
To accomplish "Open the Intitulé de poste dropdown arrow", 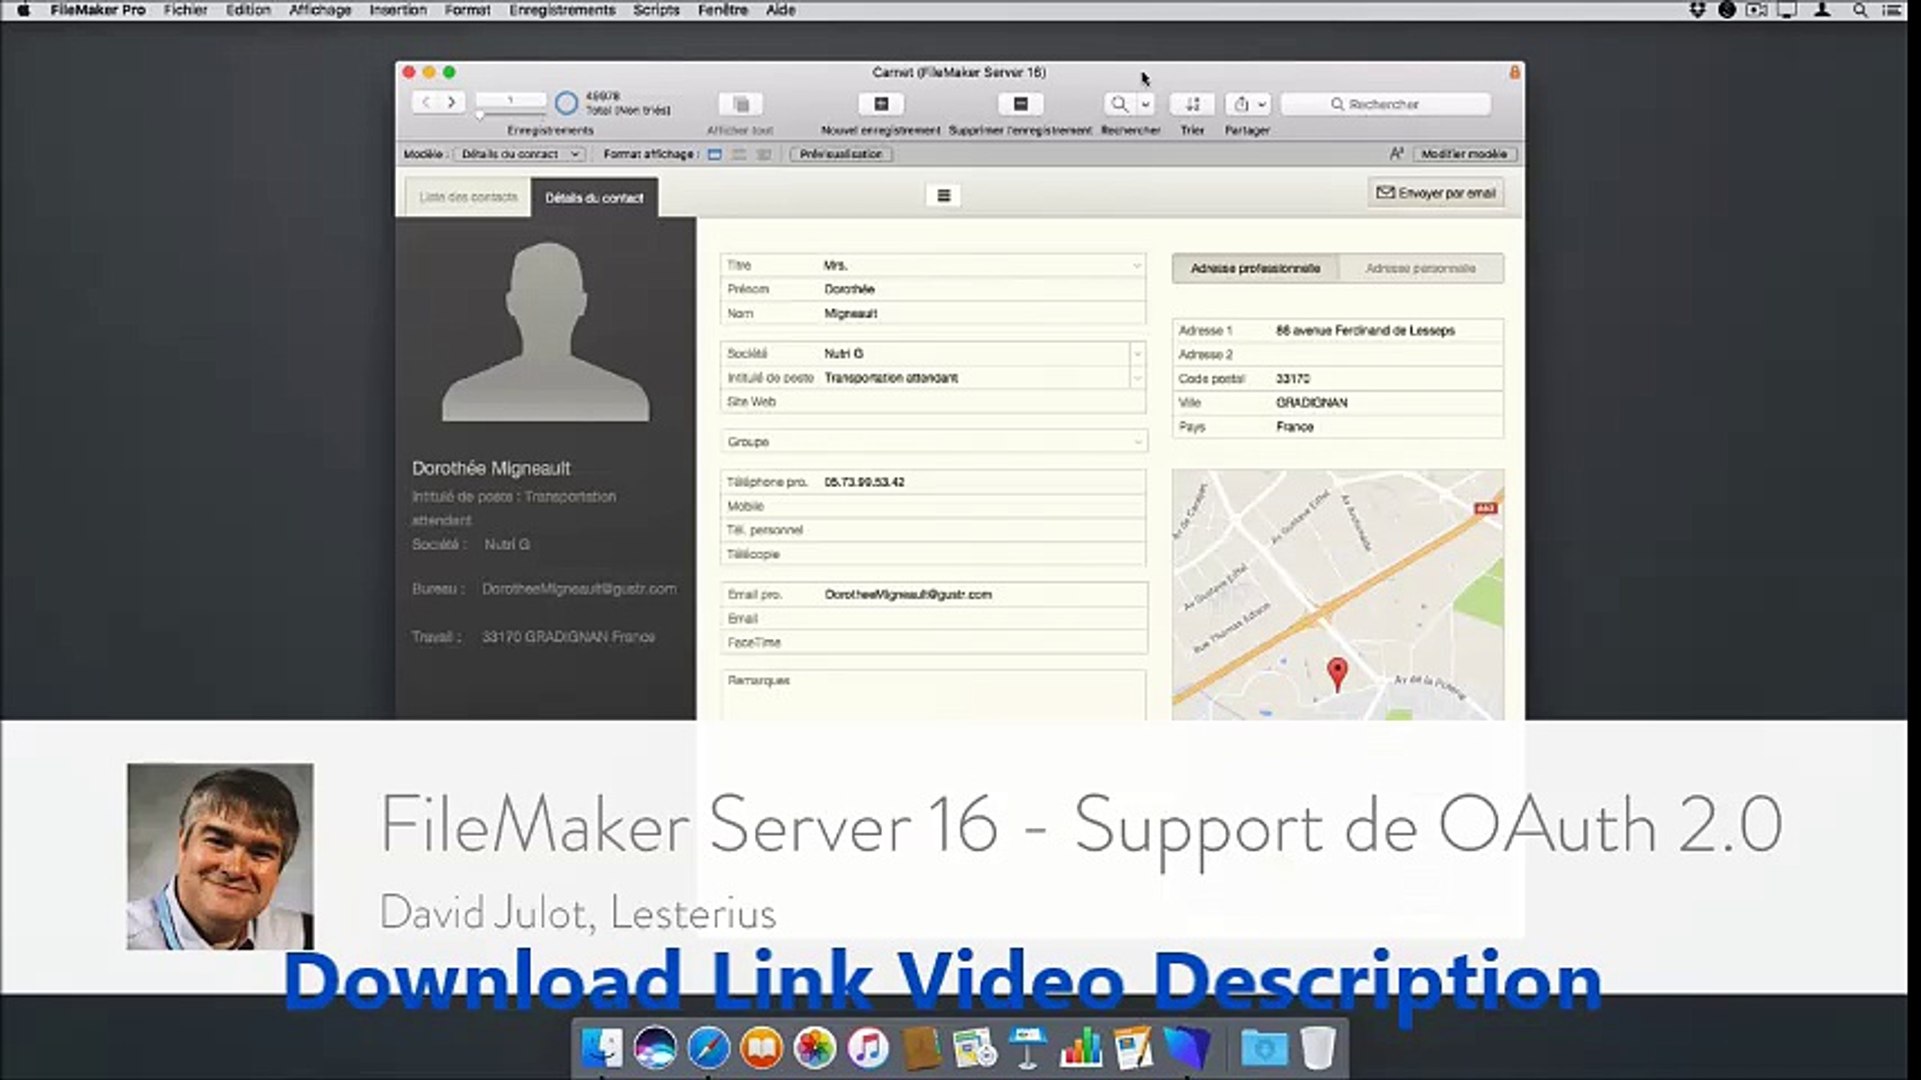I will (x=1137, y=378).
